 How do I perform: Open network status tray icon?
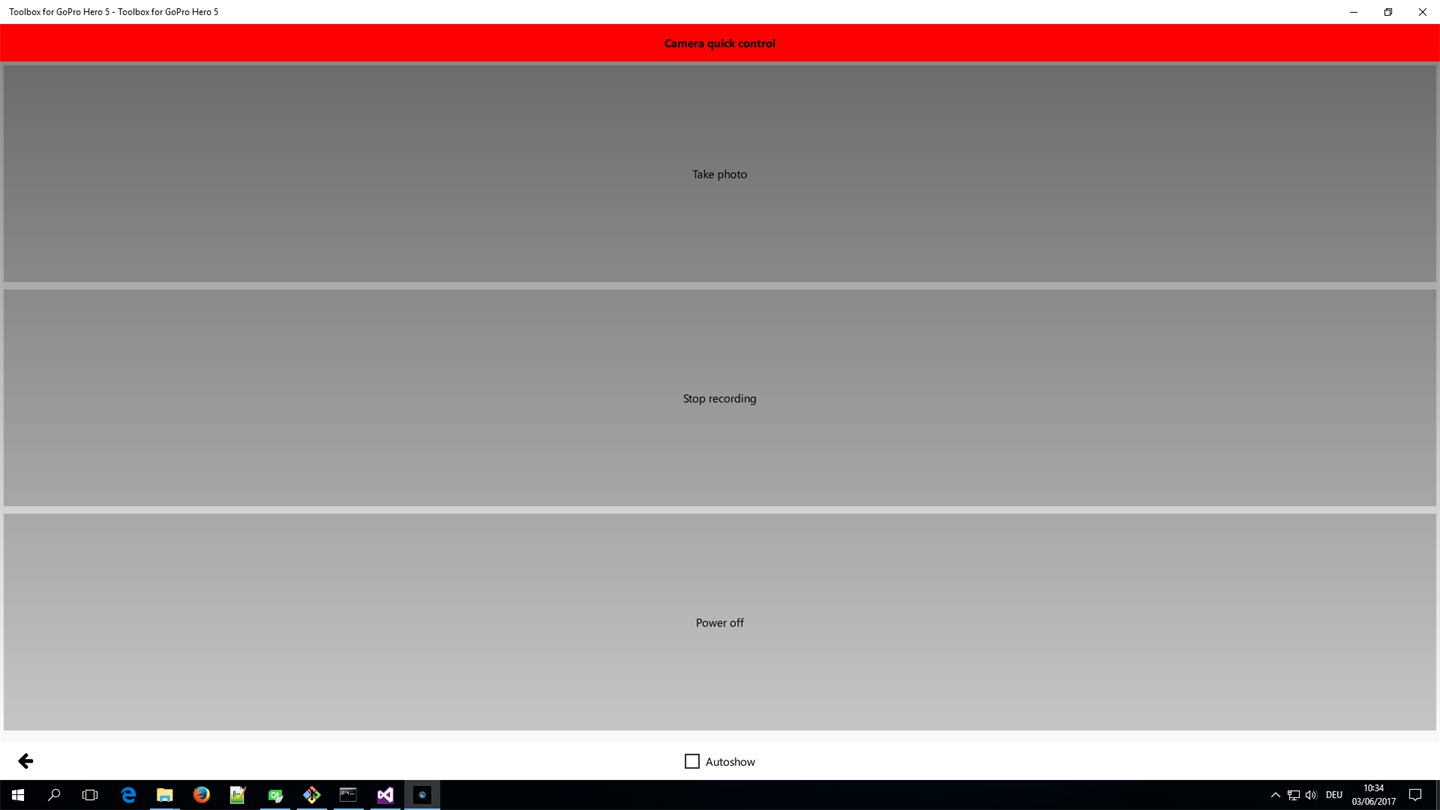(1293, 795)
